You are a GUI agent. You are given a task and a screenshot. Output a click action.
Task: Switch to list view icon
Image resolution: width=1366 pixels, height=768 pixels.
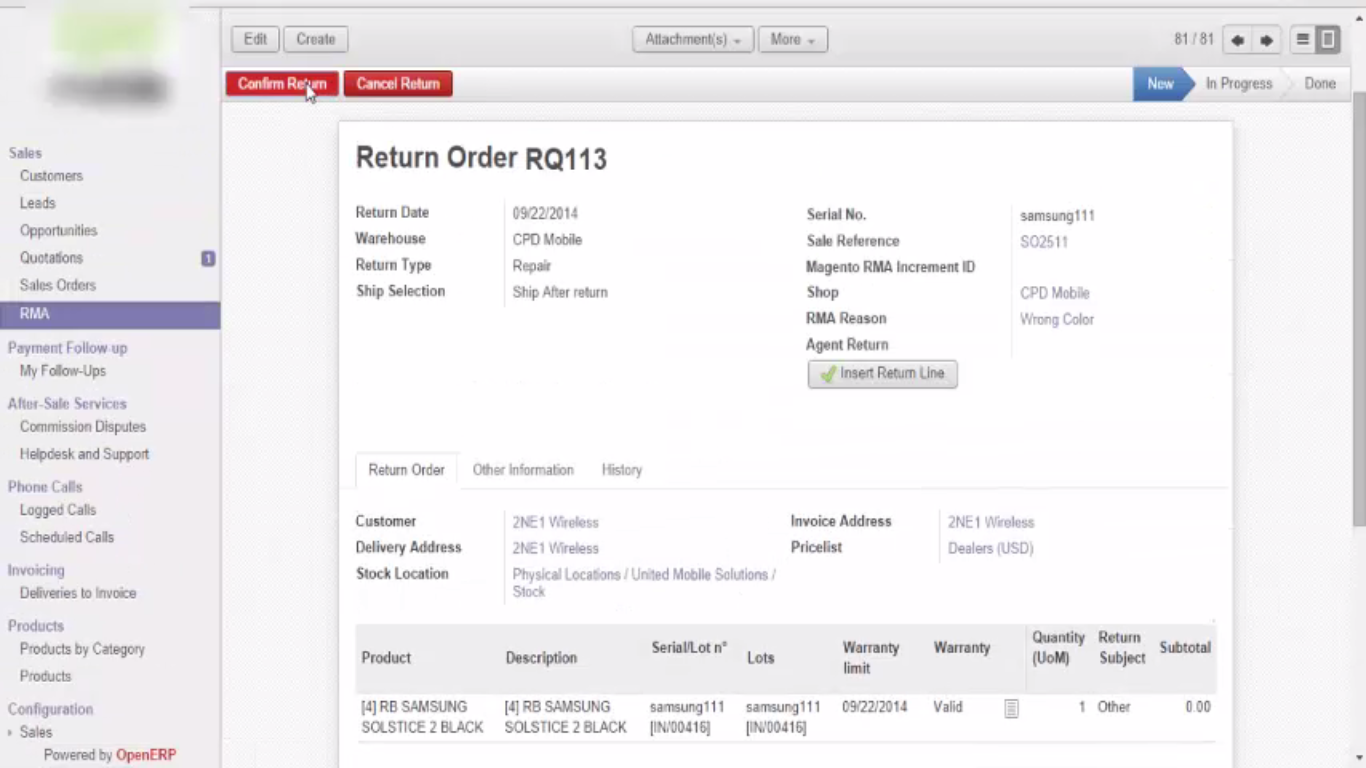pos(1302,40)
